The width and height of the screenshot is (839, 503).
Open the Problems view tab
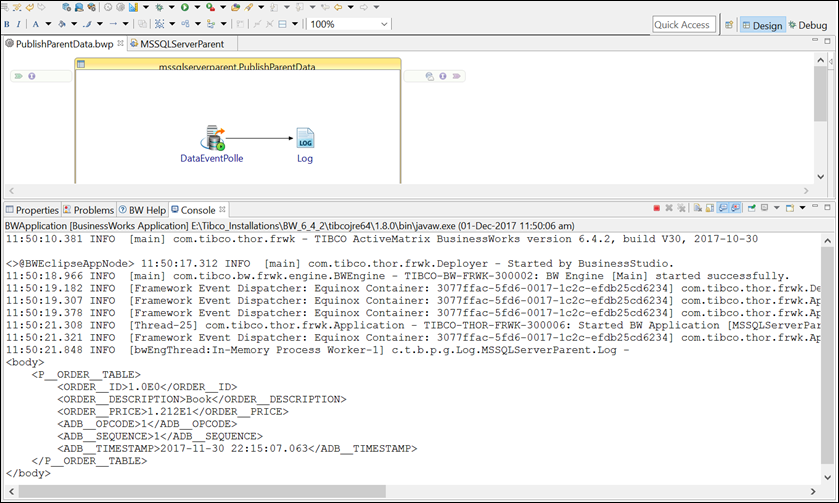coord(88,210)
